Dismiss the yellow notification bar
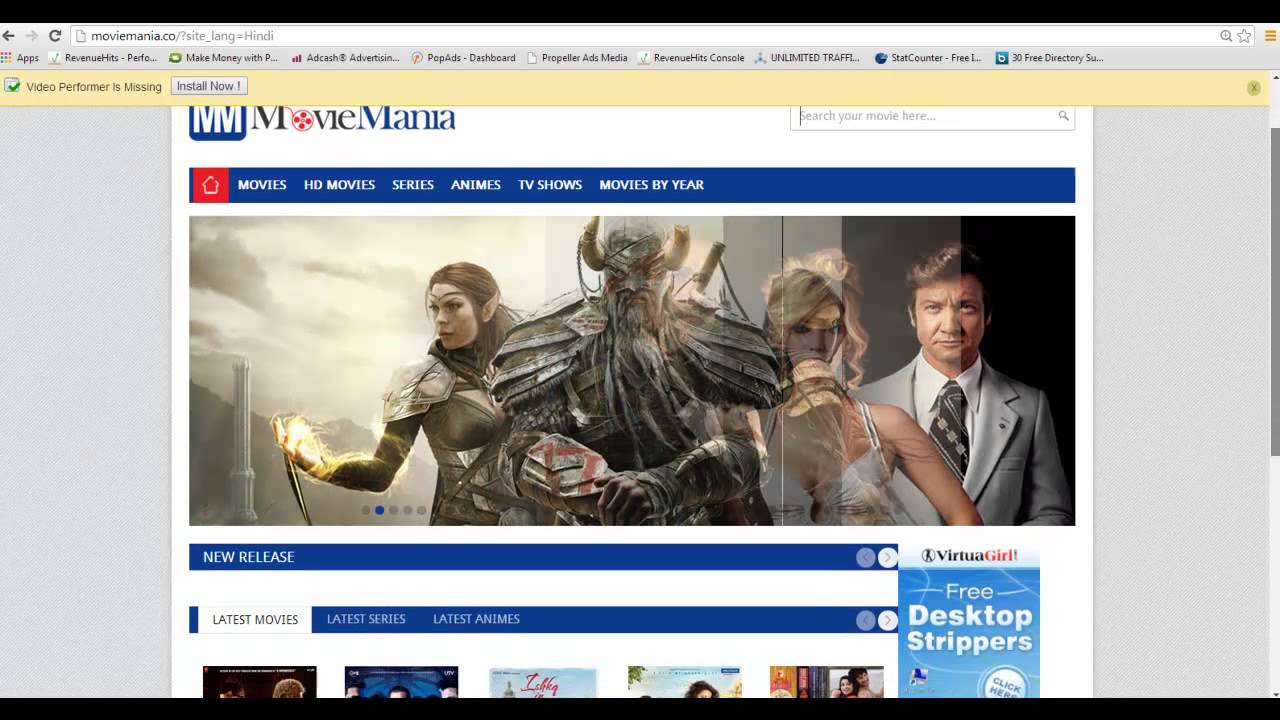The height and width of the screenshot is (720, 1280). tap(1253, 88)
